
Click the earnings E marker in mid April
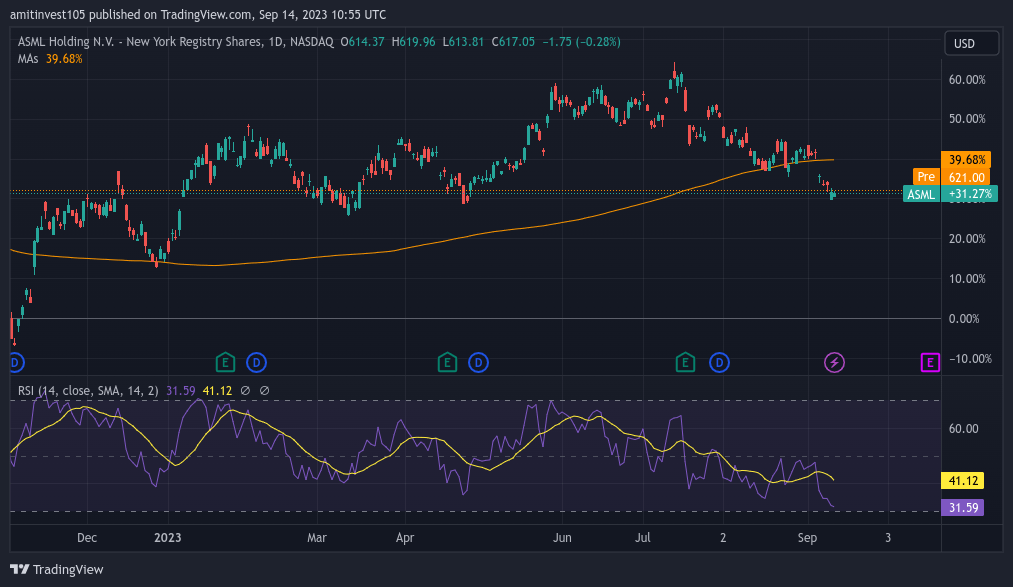[x=447, y=363]
